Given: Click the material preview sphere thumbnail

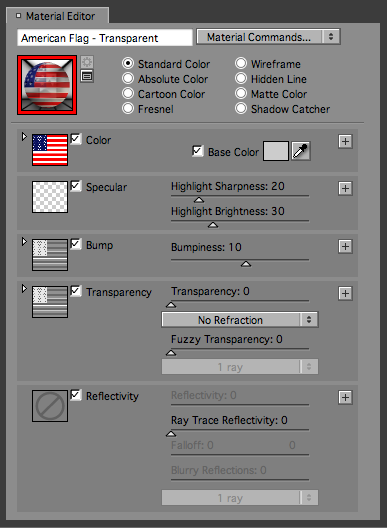Looking at the screenshot, I should point(47,85).
